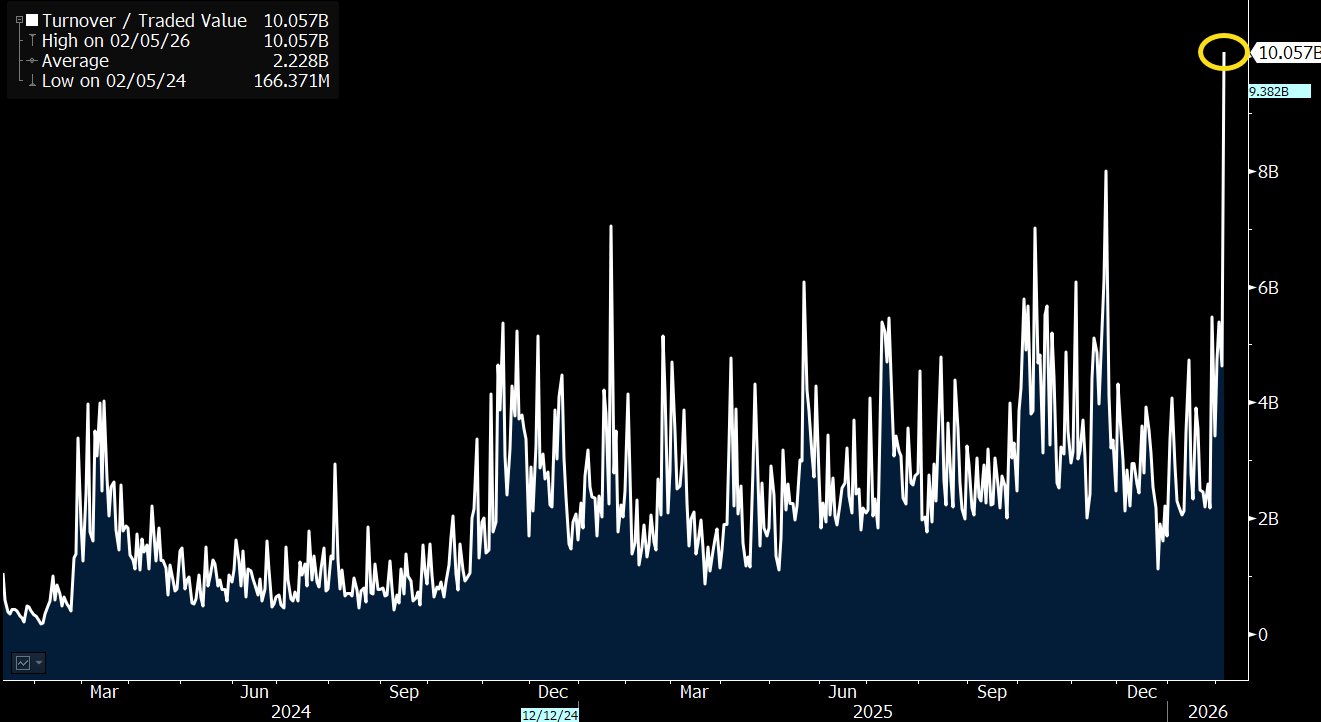Select the line chart type icon
Screen dimensions: 1321x722
pyautogui.click(x=23, y=663)
